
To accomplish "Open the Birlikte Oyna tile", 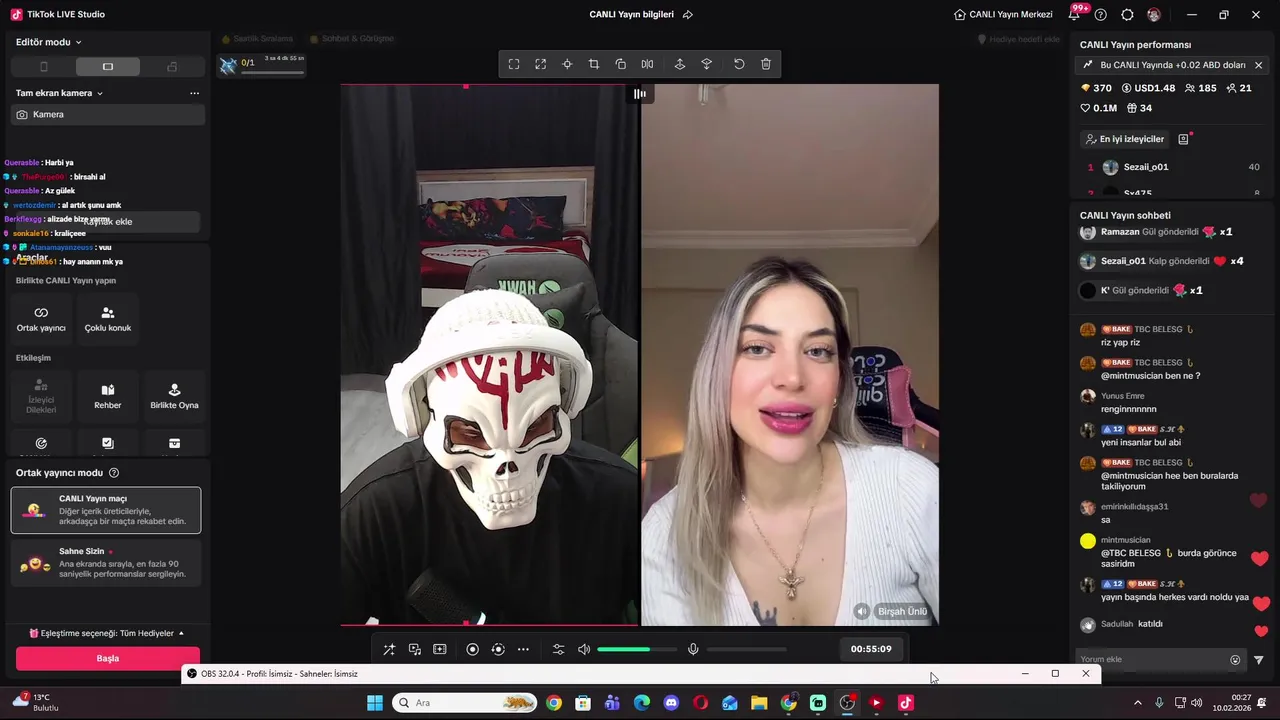I will click(x=174, y=396).
